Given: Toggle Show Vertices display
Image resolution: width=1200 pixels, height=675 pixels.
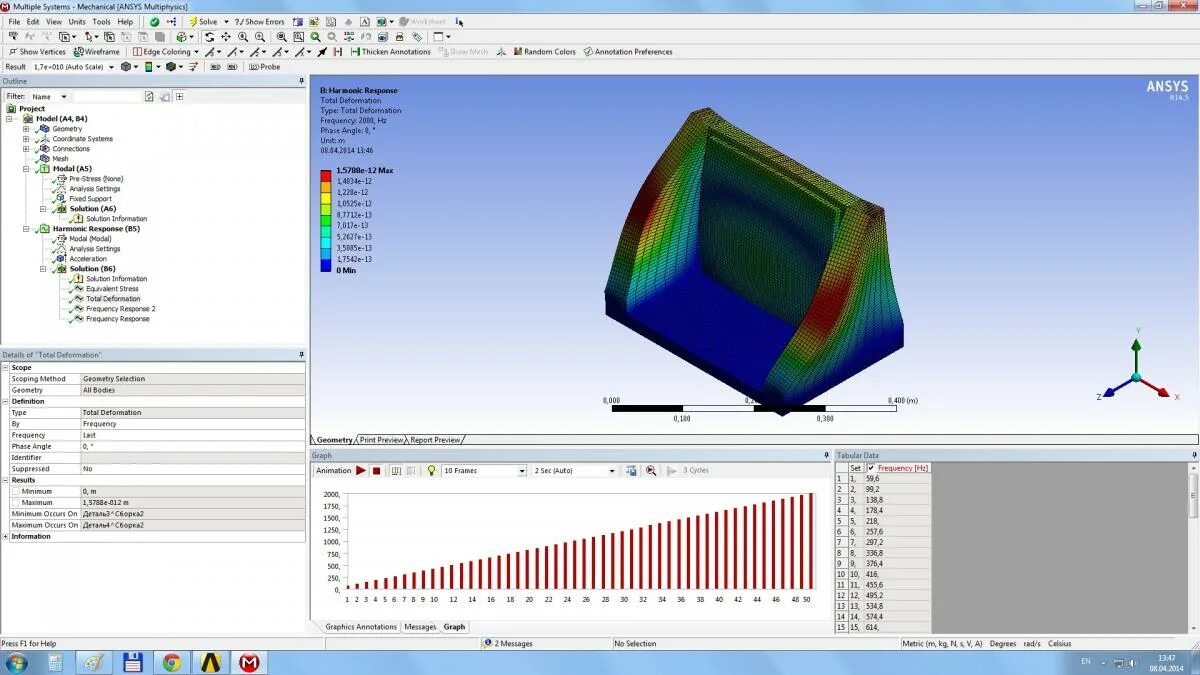Looking at the screenshot, I should tap(40, 51).
